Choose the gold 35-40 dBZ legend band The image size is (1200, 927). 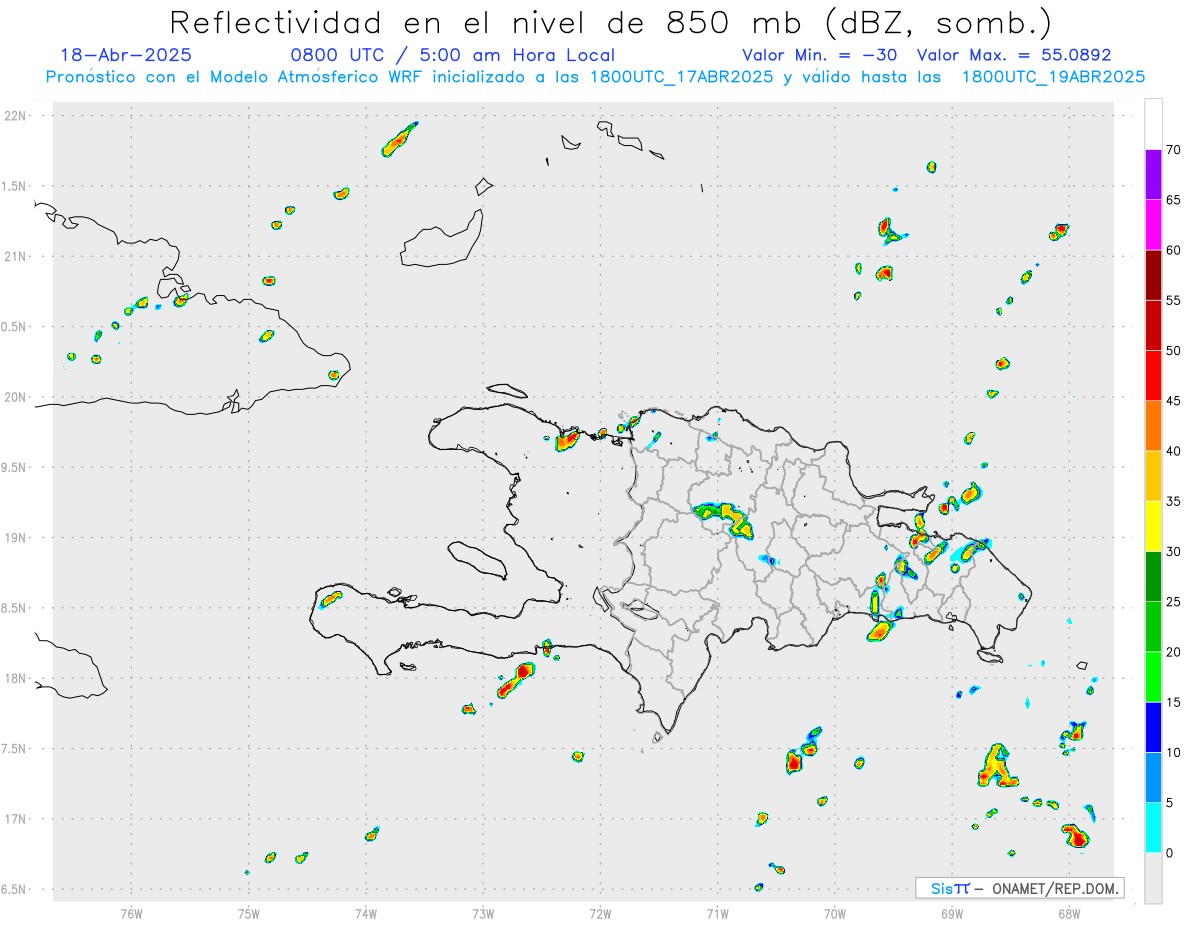tap(1153, 476)
